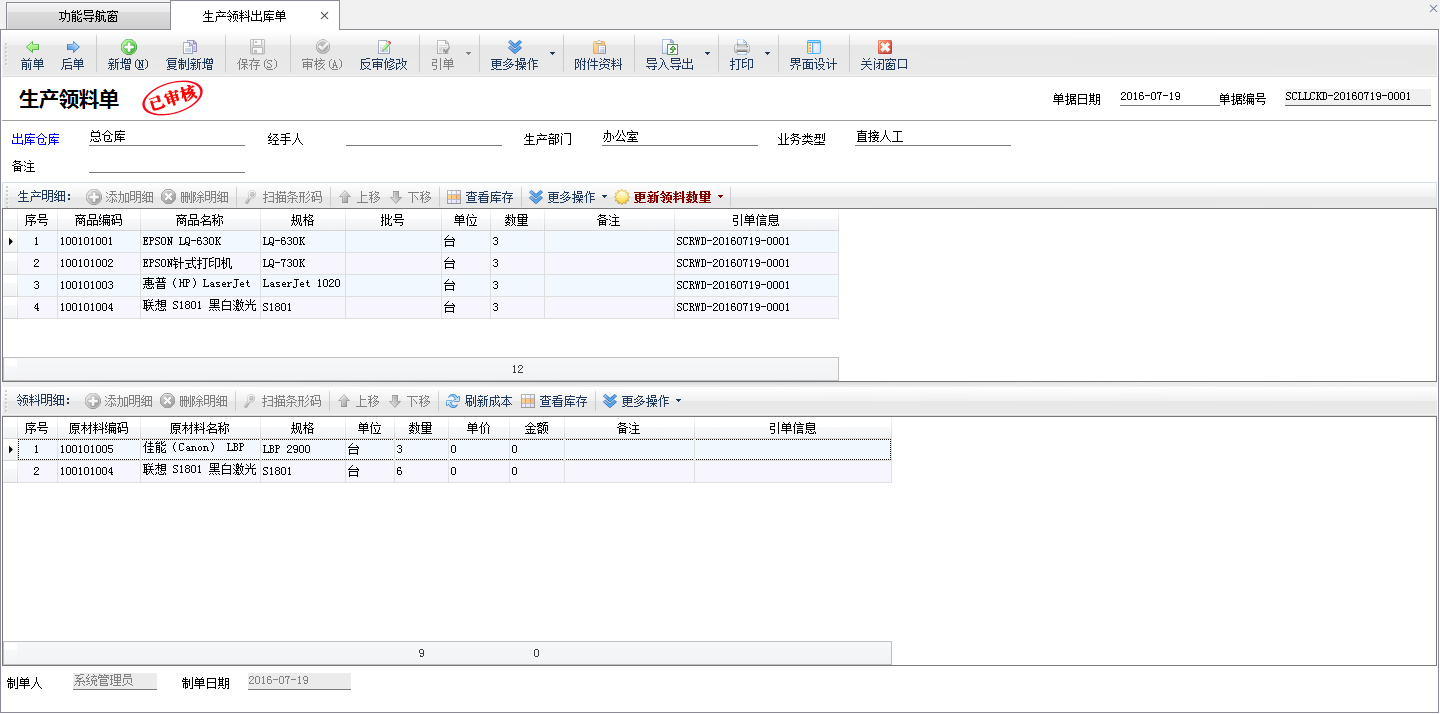Go to previous document with 前单
Screen dimensions: 1440x714
click(x=32, y=55)
